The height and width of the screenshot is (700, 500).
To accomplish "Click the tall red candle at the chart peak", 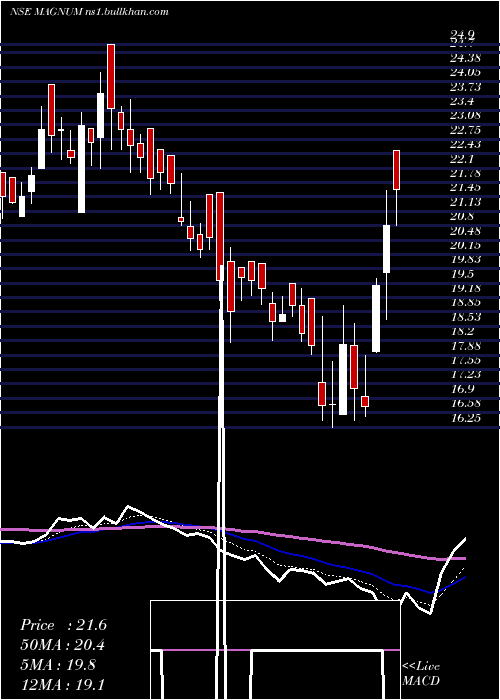I will [x=111, y=76].
